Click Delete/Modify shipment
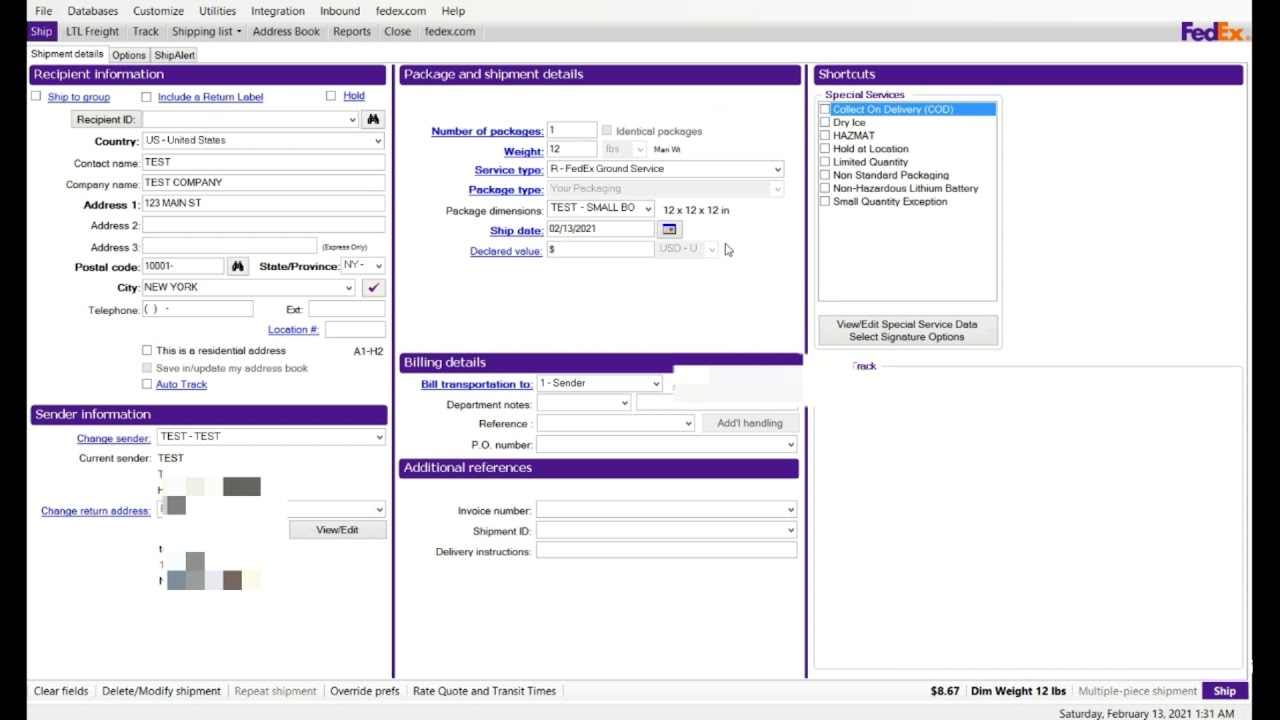Screen dimensions: 1280x720 coord(161,691)
